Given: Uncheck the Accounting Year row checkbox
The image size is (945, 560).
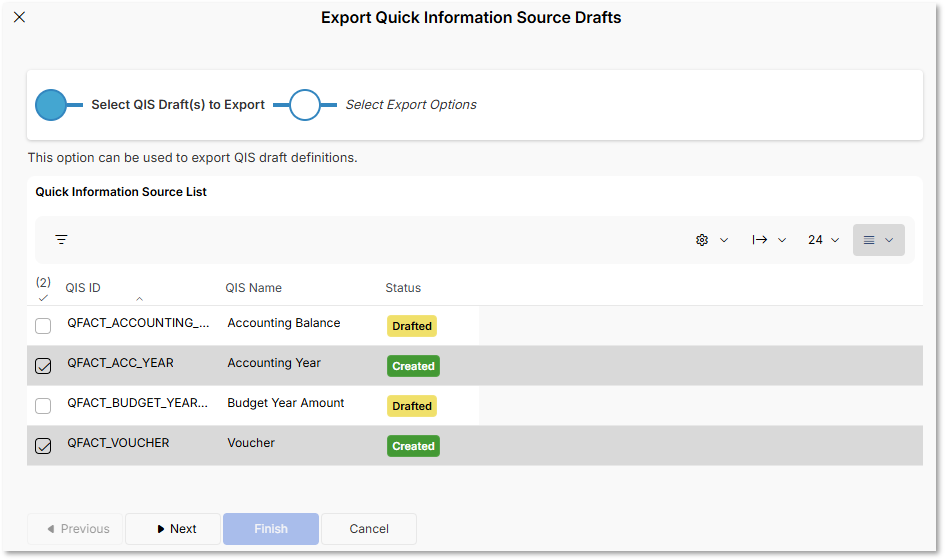Looking at the screenshot, I should (43, 366).
